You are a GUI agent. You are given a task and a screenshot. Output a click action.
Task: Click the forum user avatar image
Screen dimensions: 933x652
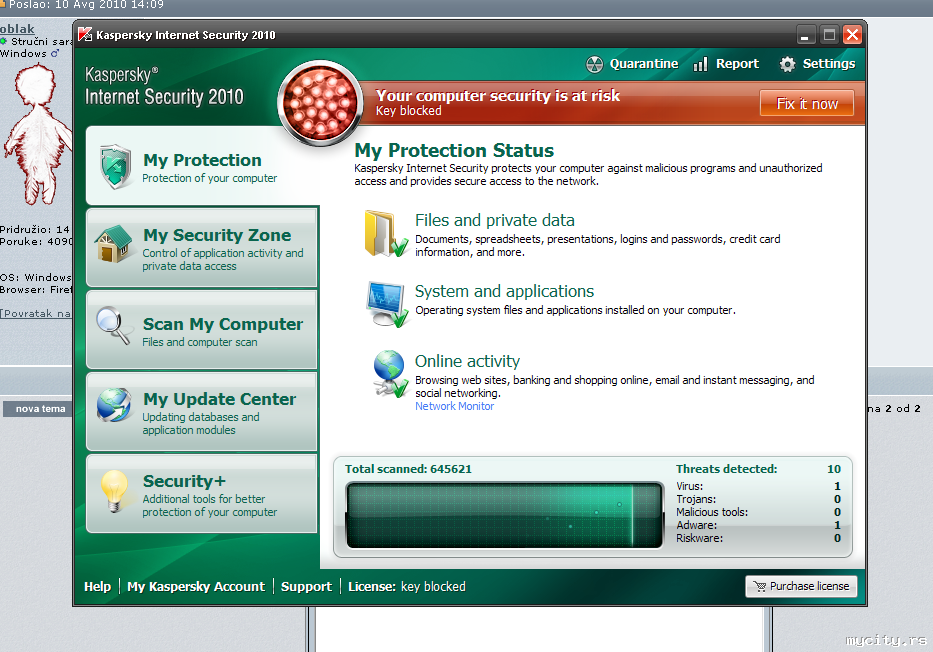(x=37, y=136)
